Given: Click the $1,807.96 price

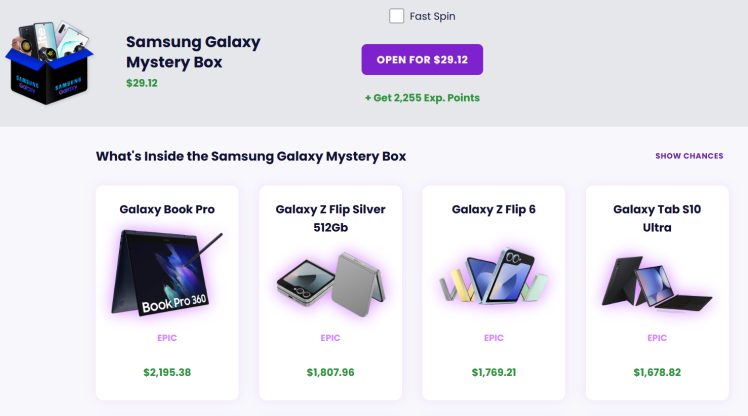Looking at the screenshot, I should (330, 373).
